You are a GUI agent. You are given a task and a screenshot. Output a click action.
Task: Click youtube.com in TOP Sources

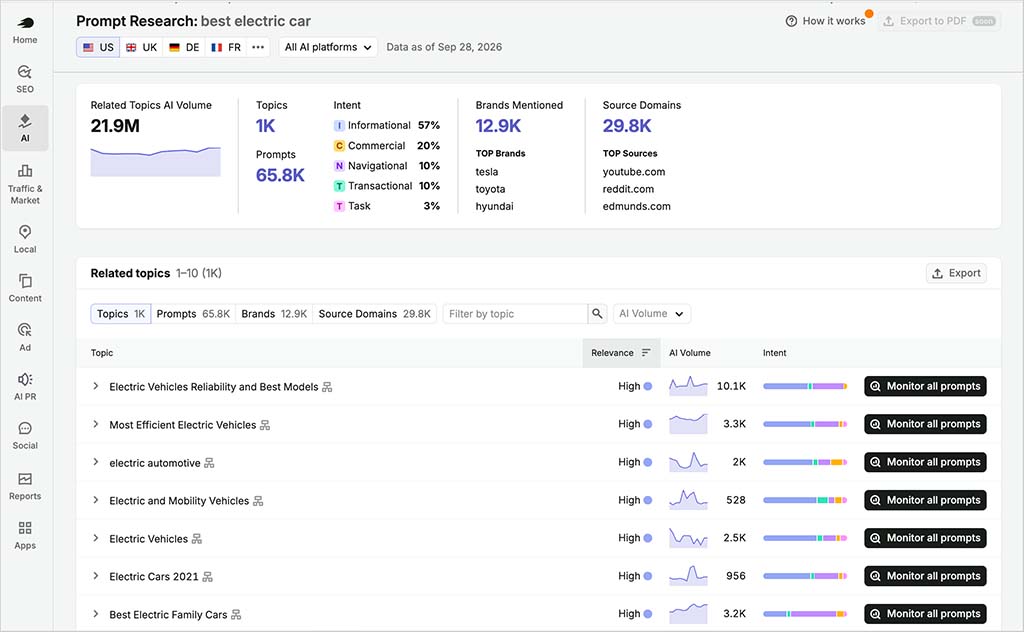[633, 172]
